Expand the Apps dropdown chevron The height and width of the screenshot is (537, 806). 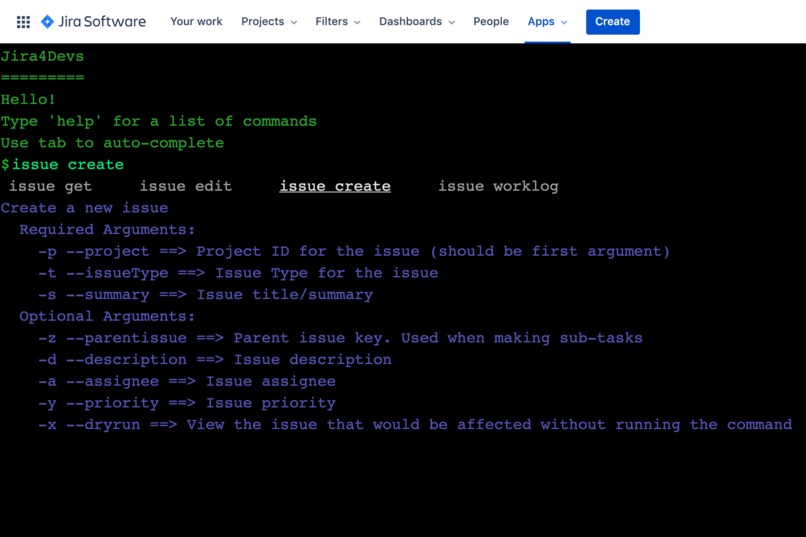pos(564,22)
